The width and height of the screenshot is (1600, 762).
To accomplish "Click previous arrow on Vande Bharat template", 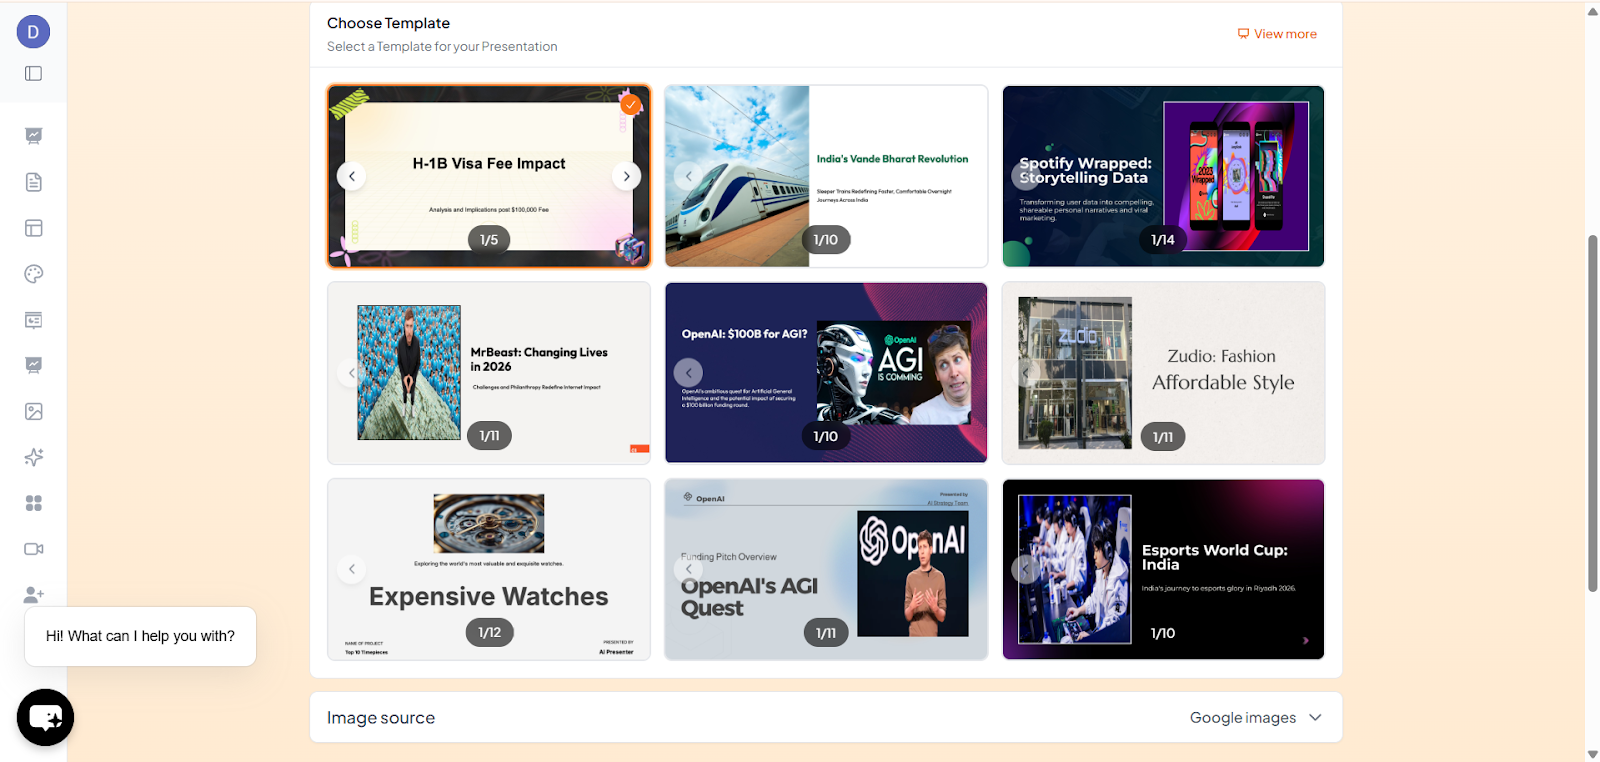I will (688, 176).
